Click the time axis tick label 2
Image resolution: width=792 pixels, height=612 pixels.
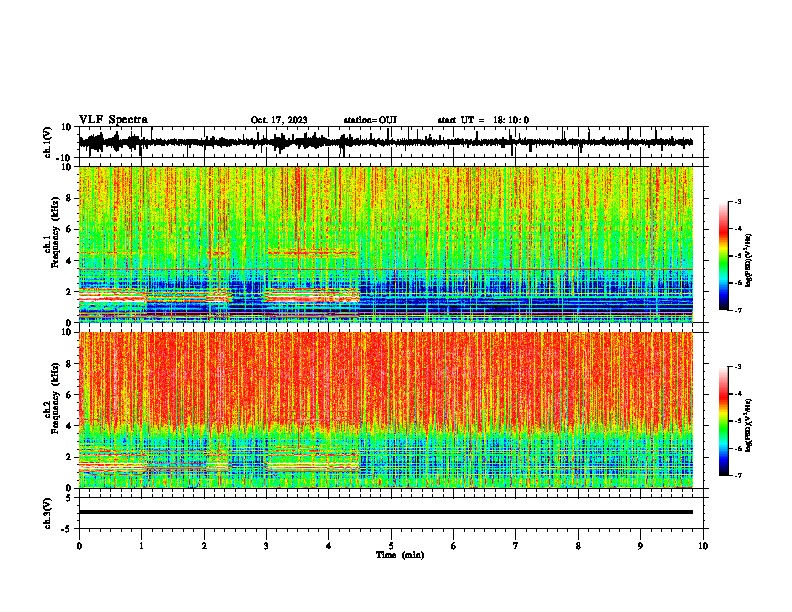[x=204, y=546]
